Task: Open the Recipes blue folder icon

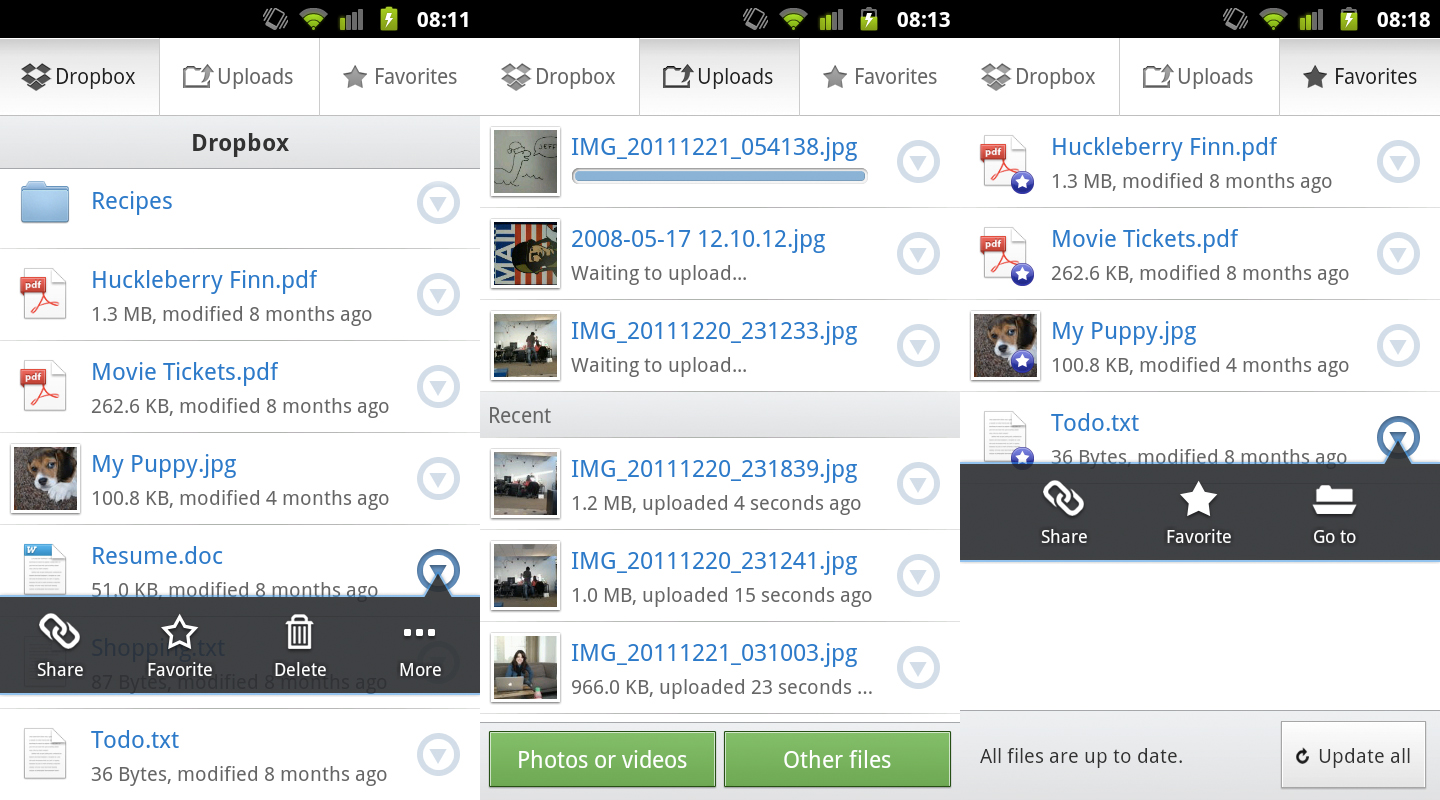Action: pyautogui.click(x=45, y=202)
